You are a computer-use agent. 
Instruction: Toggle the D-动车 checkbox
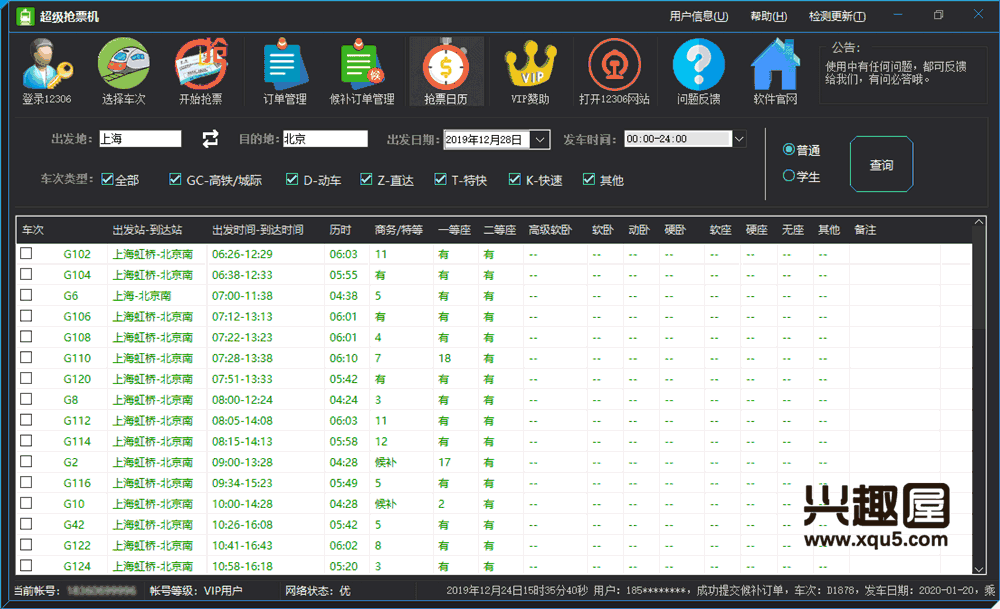point(291,179)
